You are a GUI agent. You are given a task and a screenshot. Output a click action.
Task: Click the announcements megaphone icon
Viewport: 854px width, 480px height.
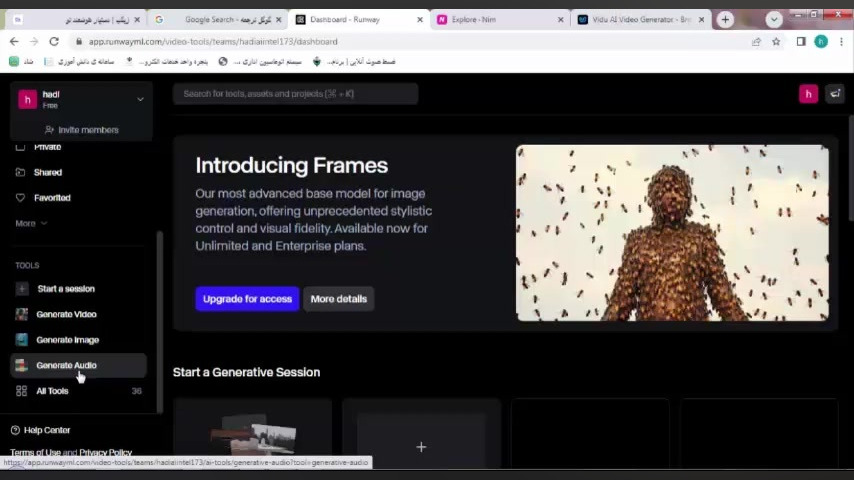click(835, 94)
